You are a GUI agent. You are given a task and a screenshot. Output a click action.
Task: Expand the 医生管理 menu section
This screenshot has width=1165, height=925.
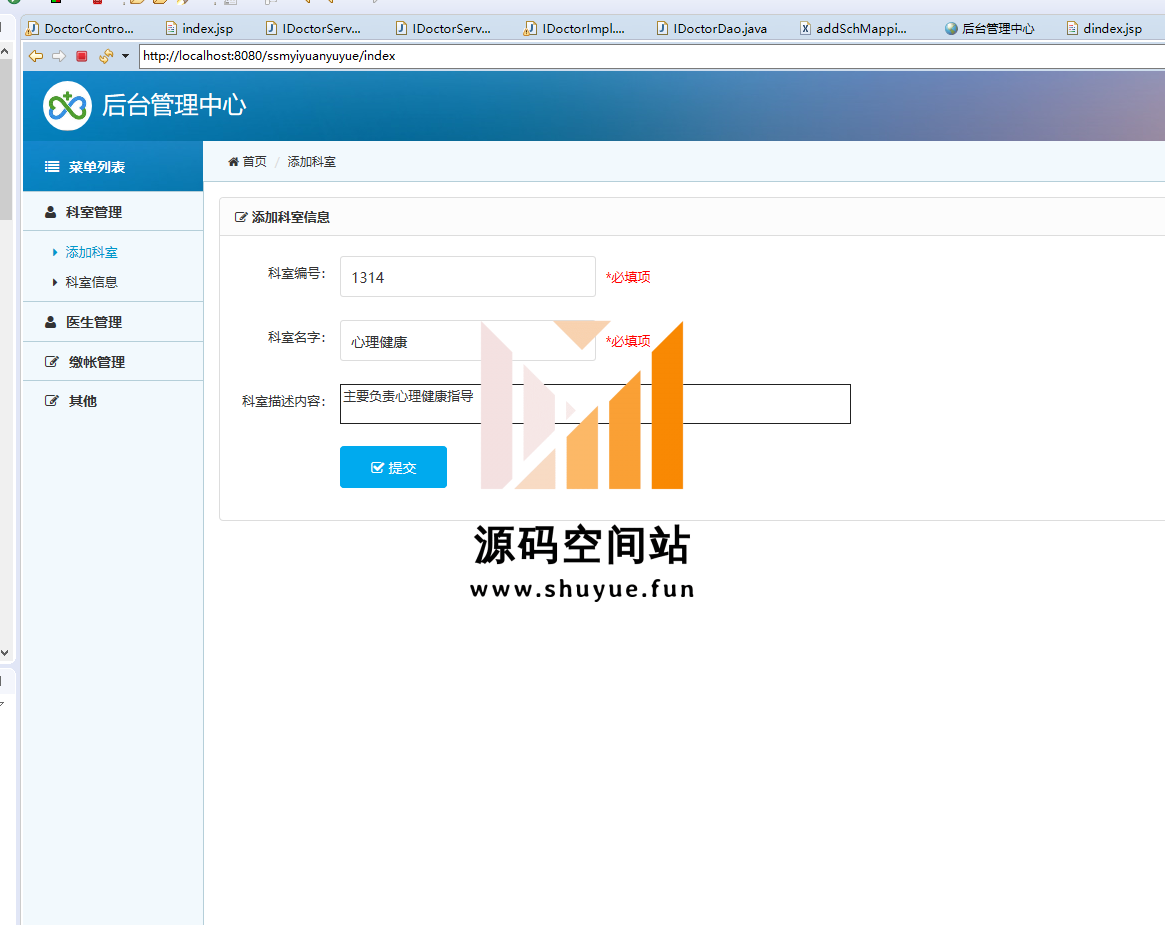(113, 322)
